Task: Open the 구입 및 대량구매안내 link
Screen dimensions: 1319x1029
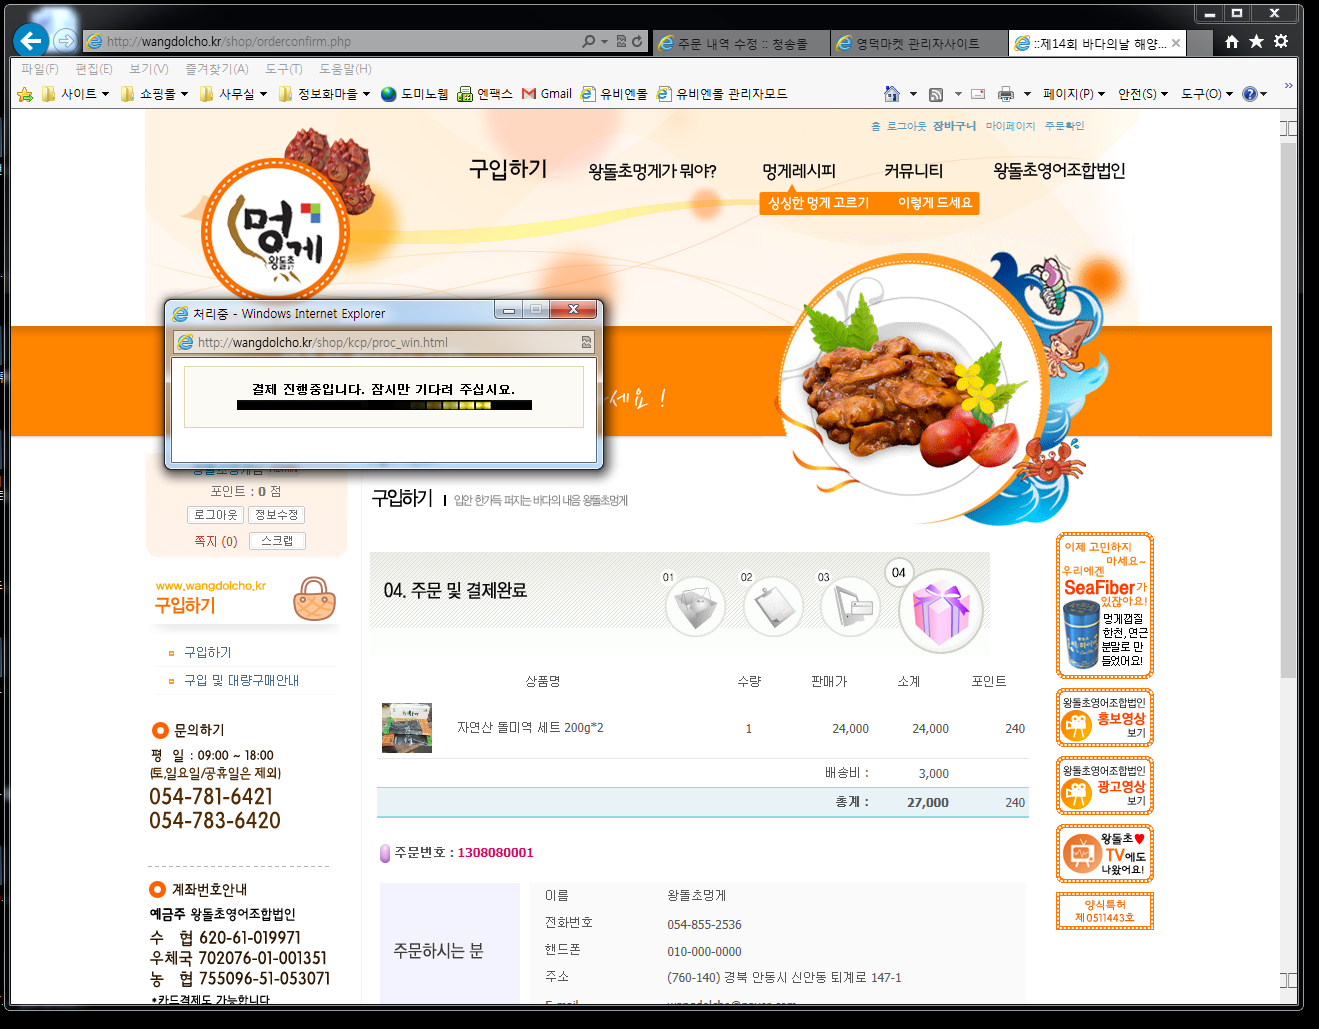Action: [241, 680]
